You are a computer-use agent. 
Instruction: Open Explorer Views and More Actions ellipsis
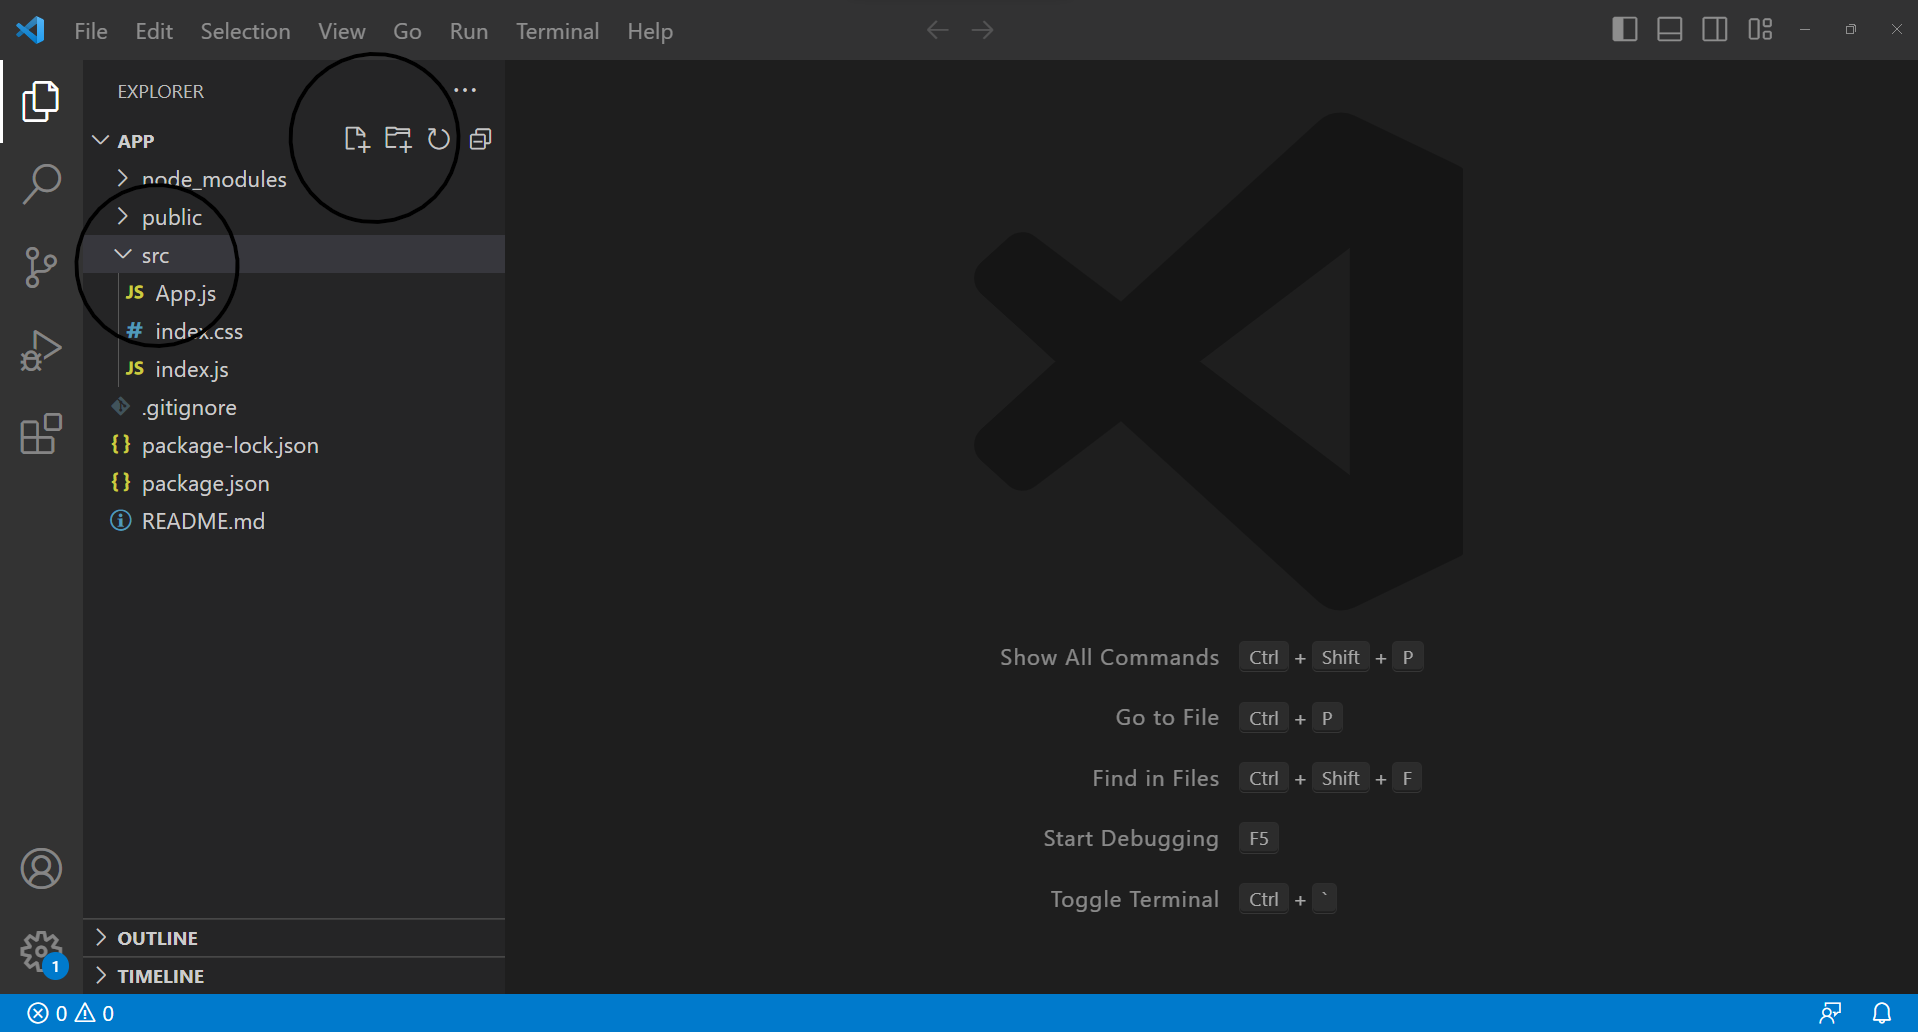(465, 90)
